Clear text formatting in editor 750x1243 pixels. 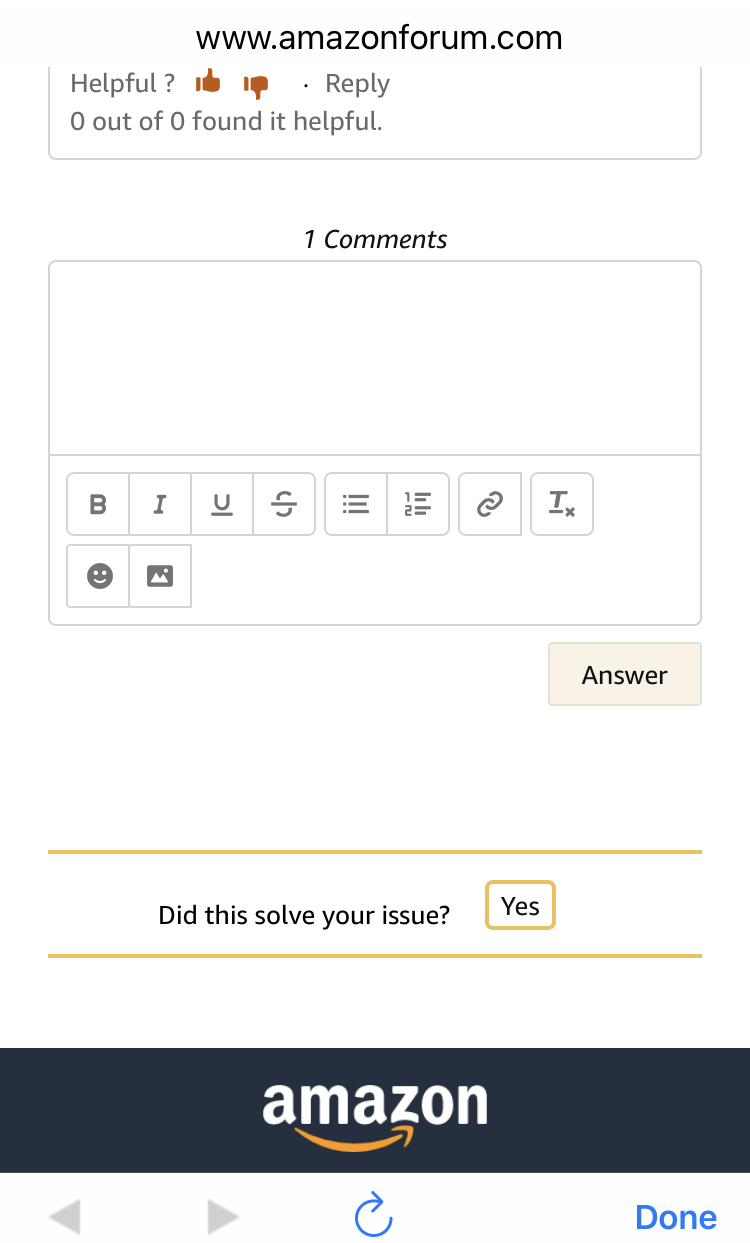point(562,504)
